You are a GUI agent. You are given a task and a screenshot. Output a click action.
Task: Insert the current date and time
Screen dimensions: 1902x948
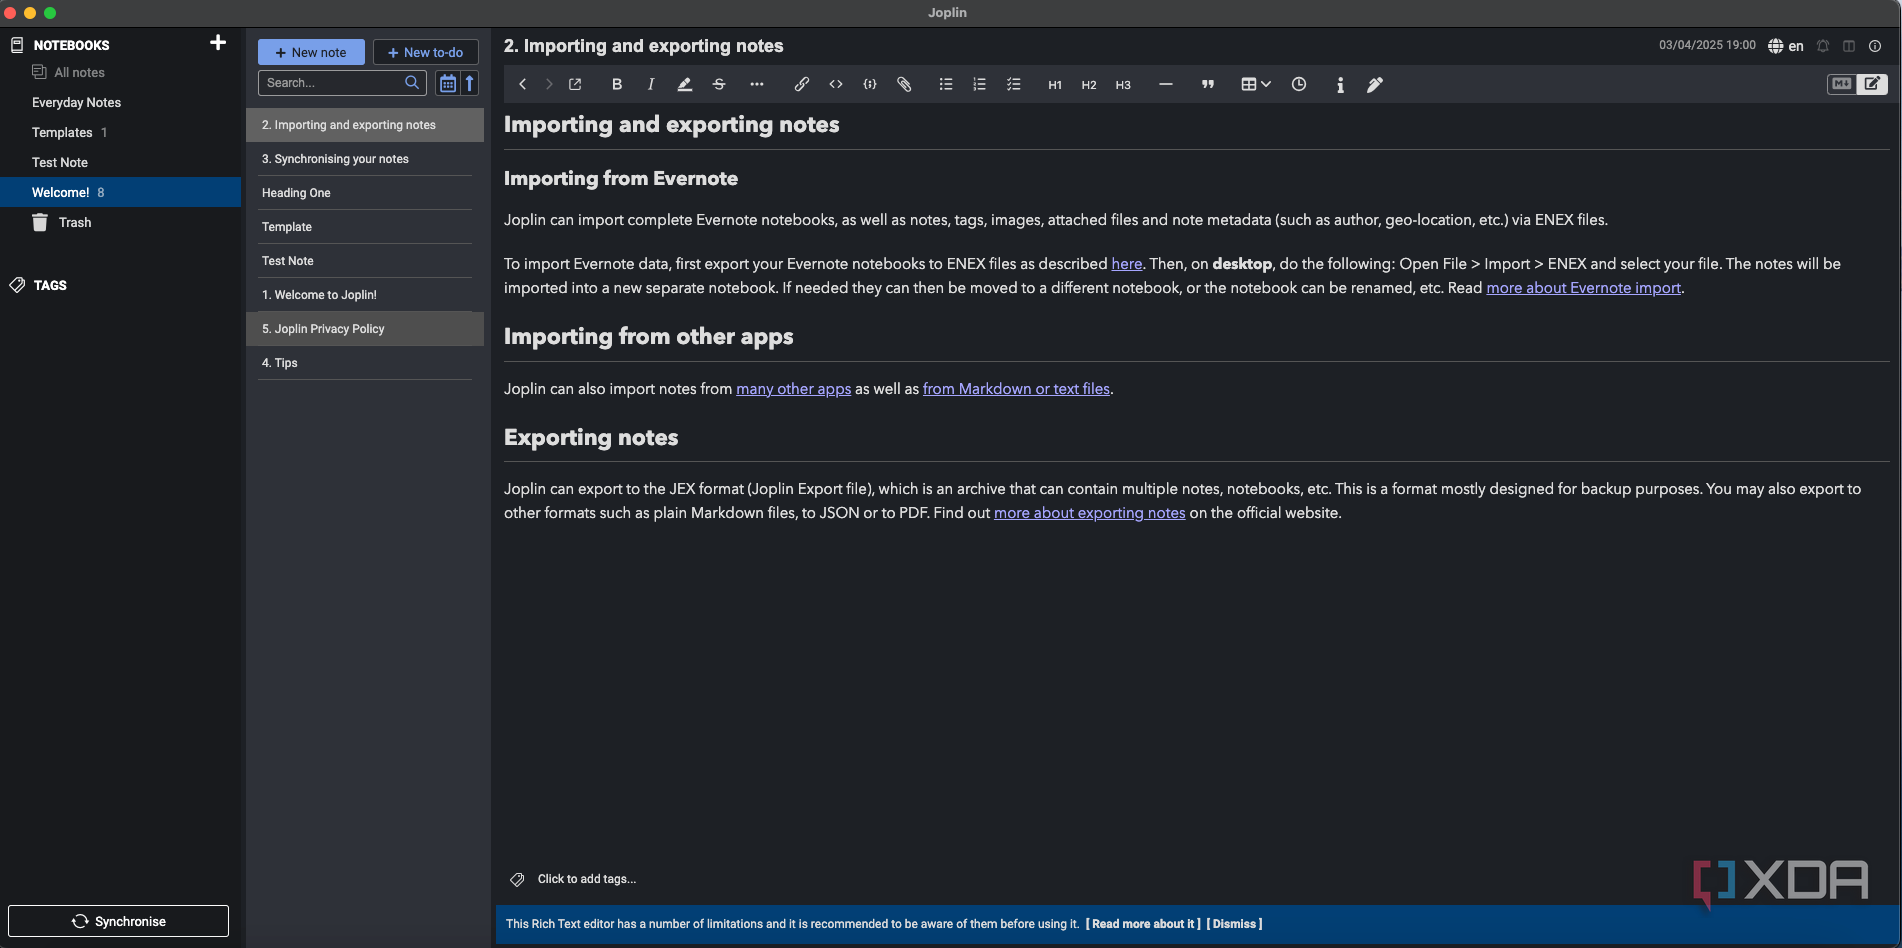pyautogui.click(x=1299, y=85)
